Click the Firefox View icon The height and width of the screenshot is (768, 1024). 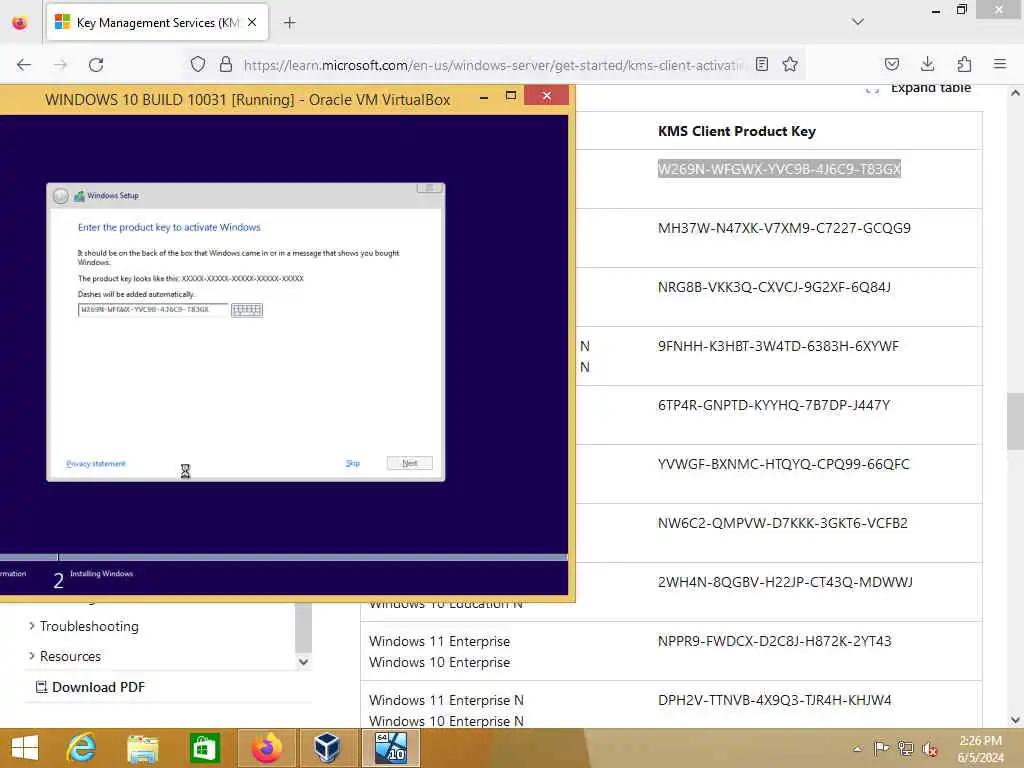point(20,23)
